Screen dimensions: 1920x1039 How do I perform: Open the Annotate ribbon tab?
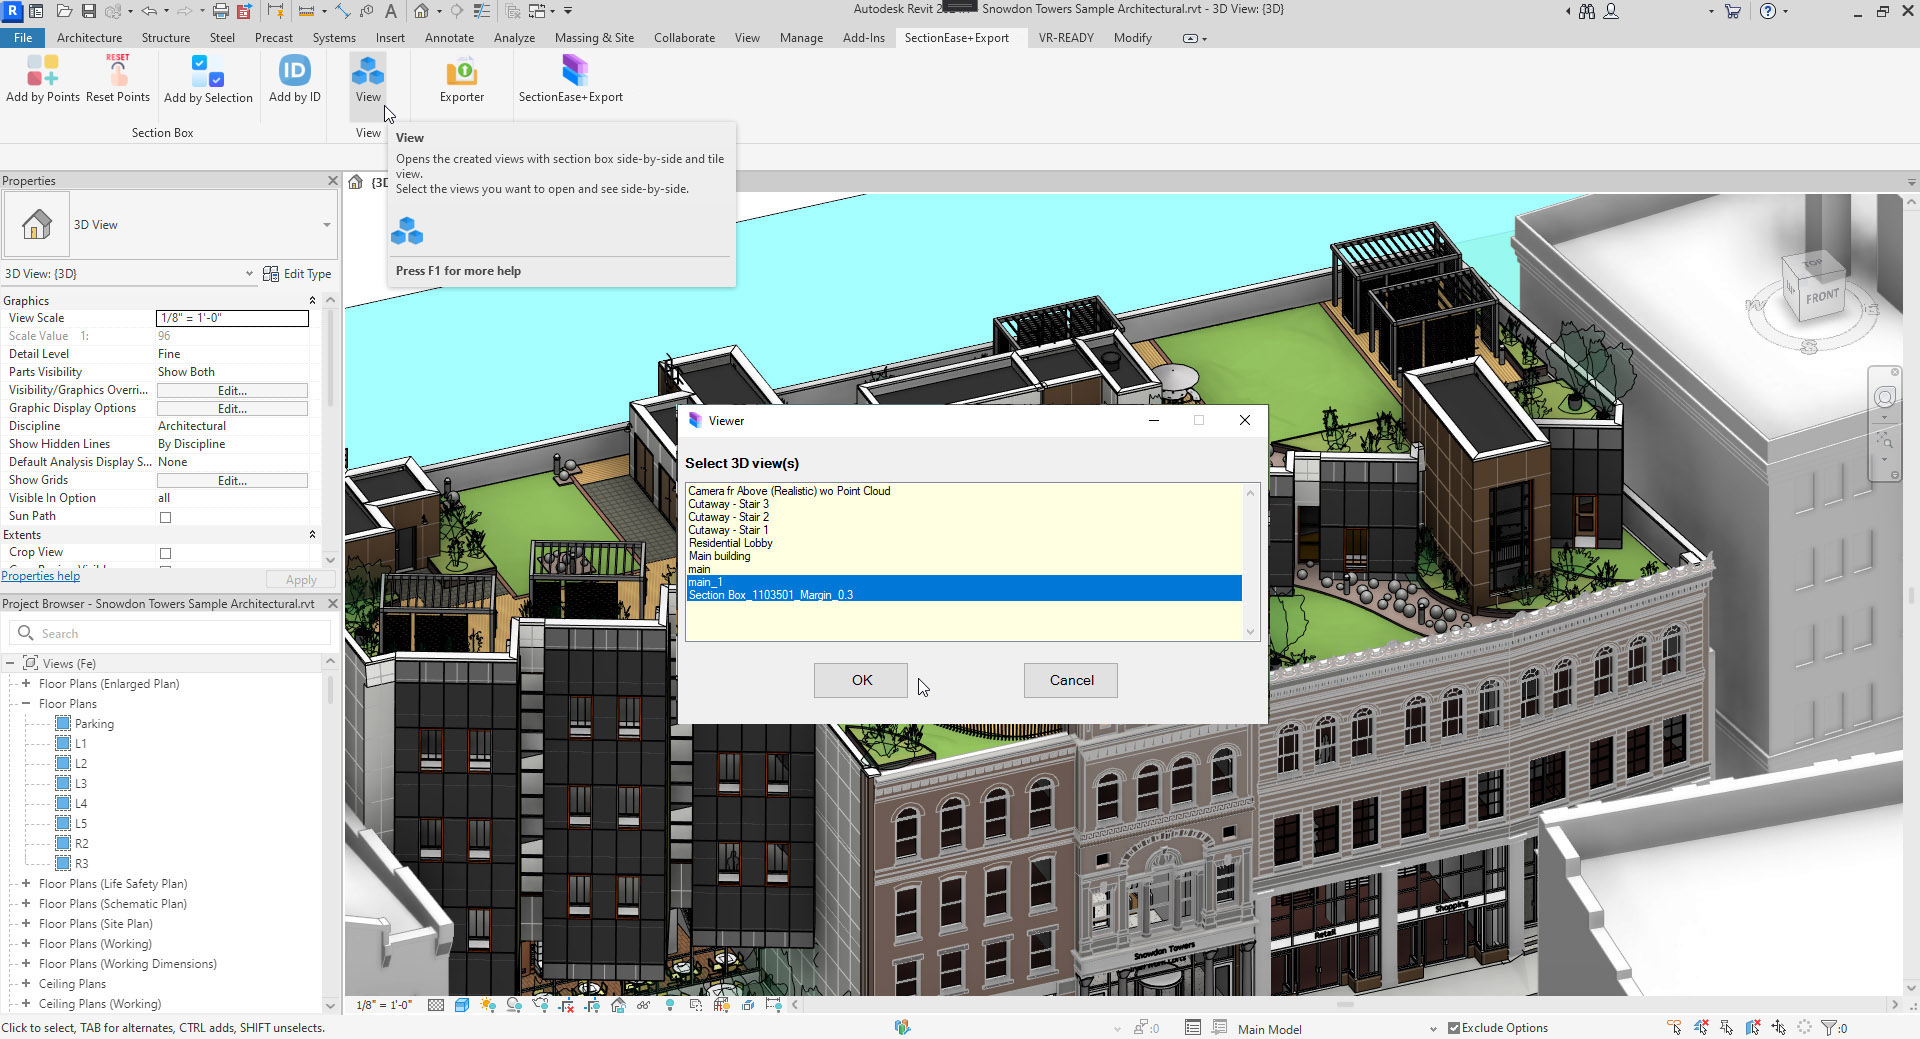[x=450, y=38]
